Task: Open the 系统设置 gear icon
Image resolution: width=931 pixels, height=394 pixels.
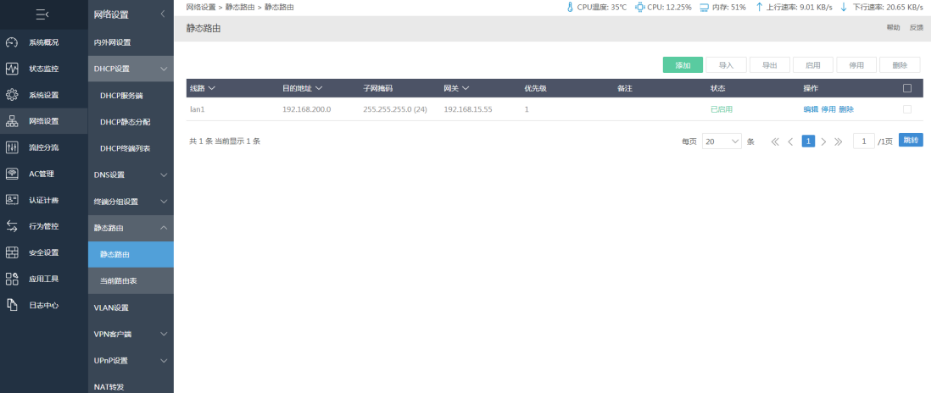Action: click(x=12, y=95)
